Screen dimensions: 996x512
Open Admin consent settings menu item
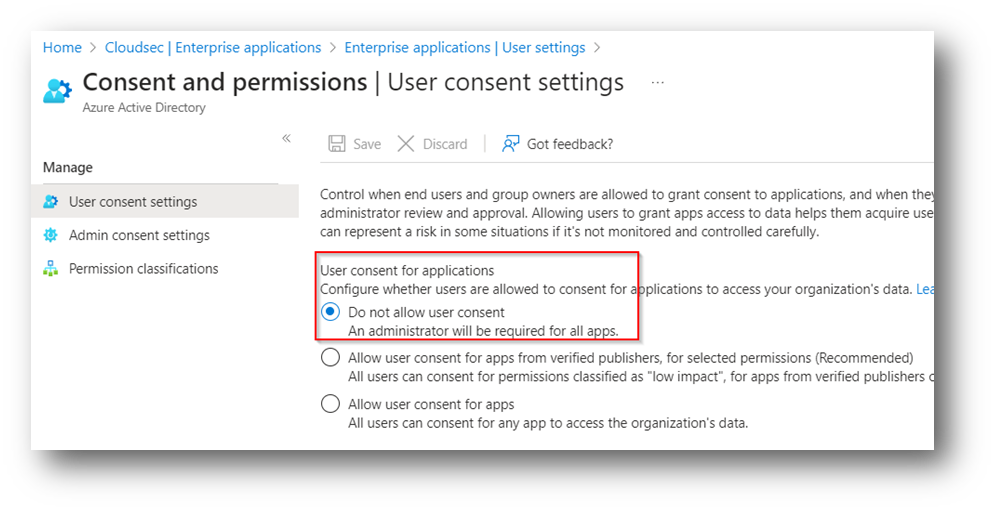click(x=139, y=235)
